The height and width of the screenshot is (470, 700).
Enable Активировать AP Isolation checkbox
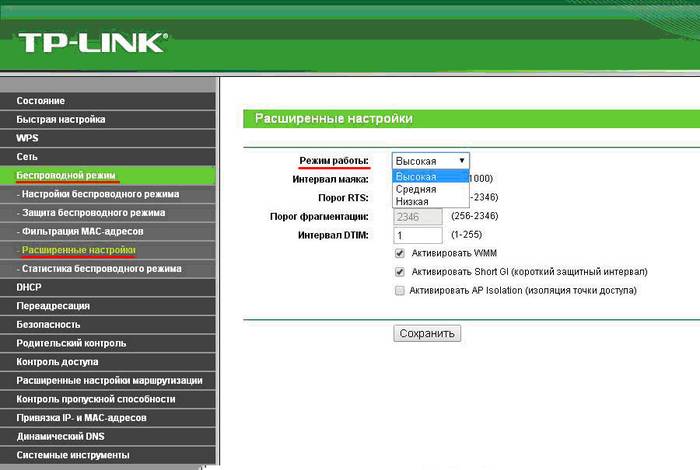400,290
